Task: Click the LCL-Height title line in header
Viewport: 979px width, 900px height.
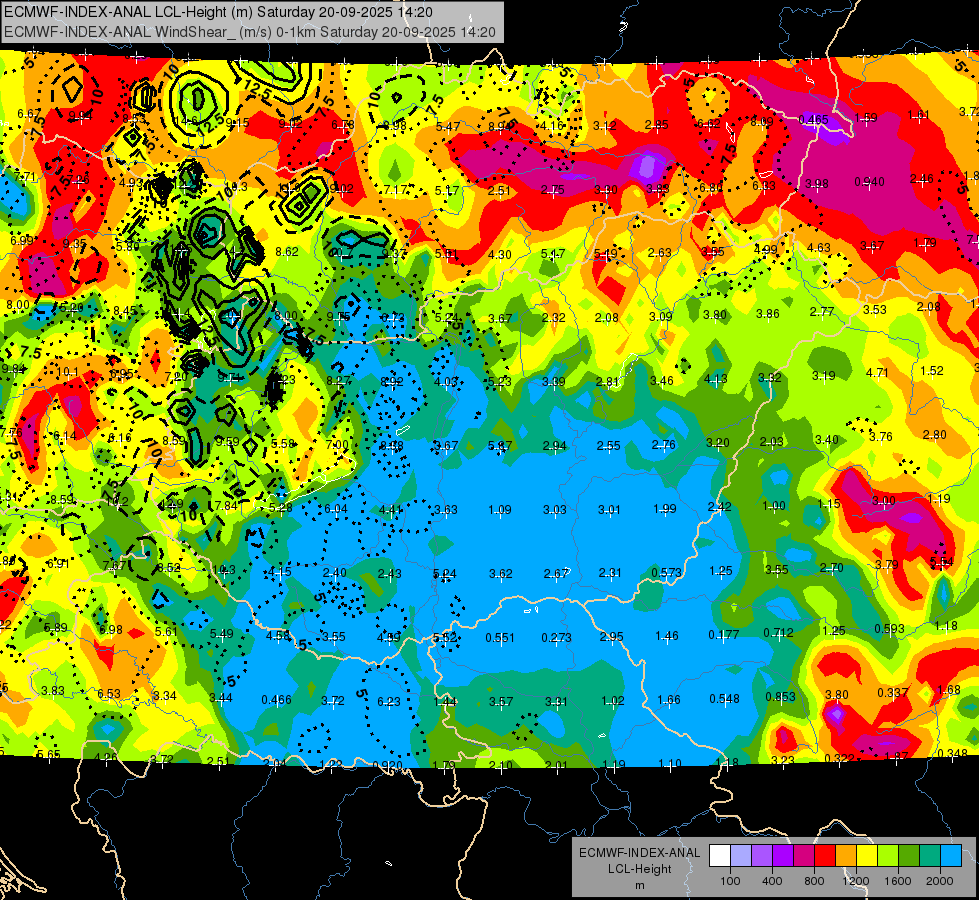Action: pyautogui.click(x=218, y=12)
